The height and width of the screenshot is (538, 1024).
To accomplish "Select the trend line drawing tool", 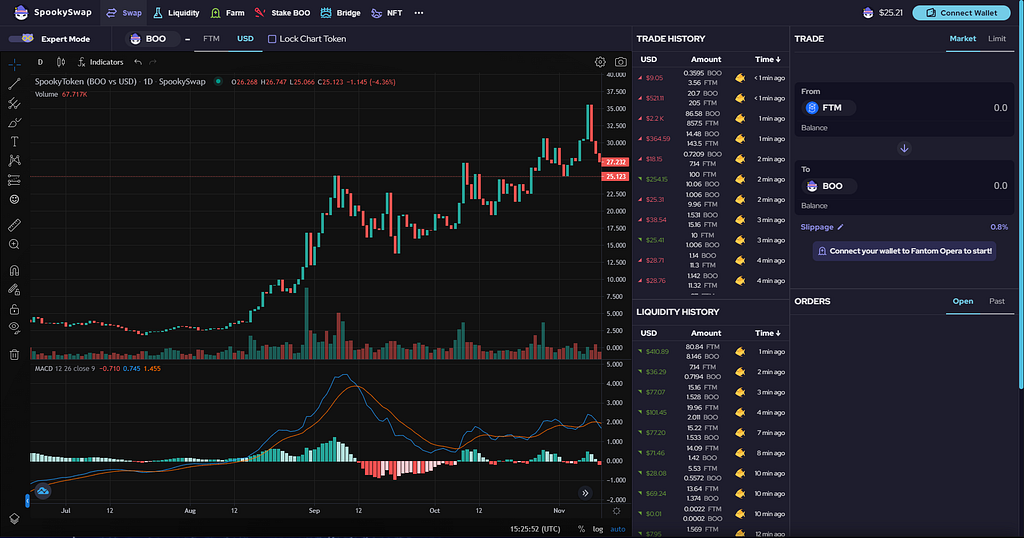I will 14,84.
